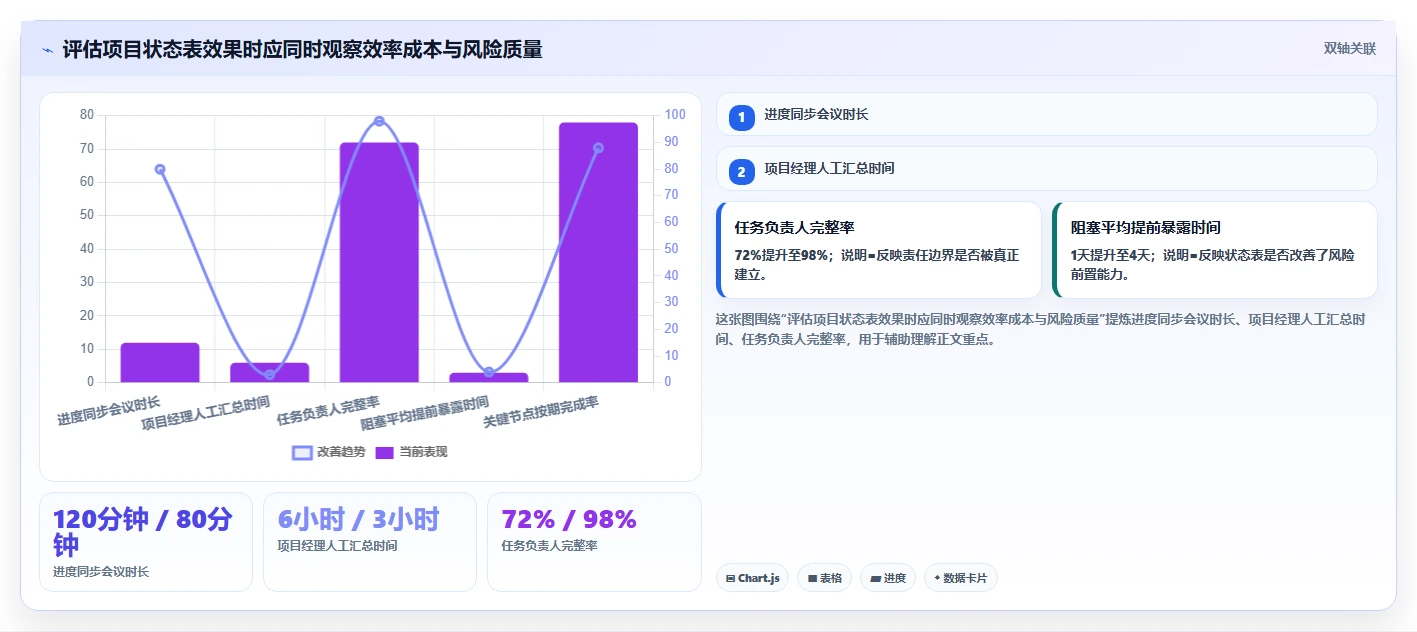Click the line point at 项目经理人工汇总时间
The height and width of the screenshot is (632, 1417).
tap(269, 375)
